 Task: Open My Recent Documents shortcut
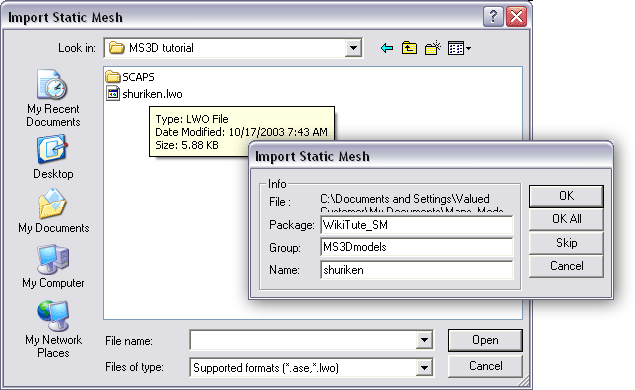[53, 98]
